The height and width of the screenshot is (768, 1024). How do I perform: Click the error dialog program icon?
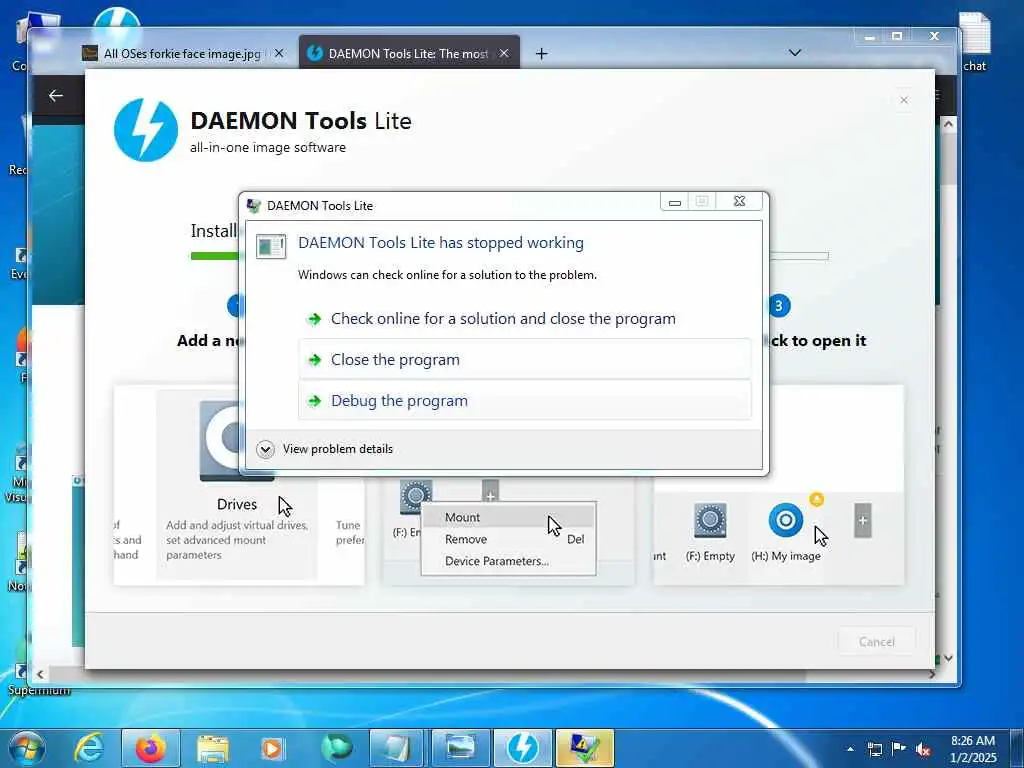tap(270, 246)
